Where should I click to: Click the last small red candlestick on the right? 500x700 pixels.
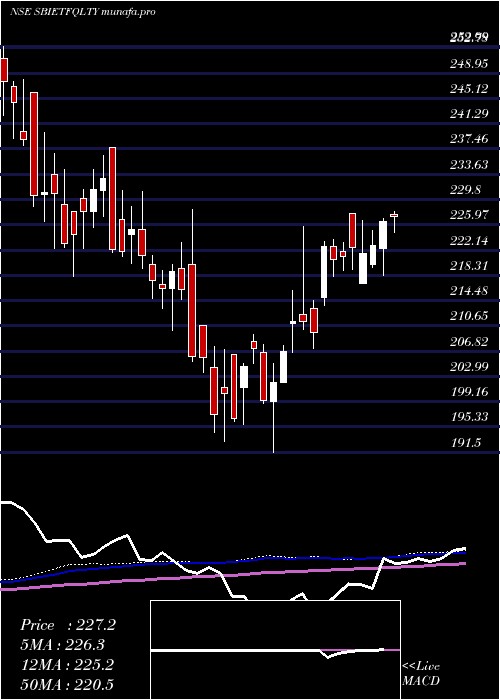point(394,216)
